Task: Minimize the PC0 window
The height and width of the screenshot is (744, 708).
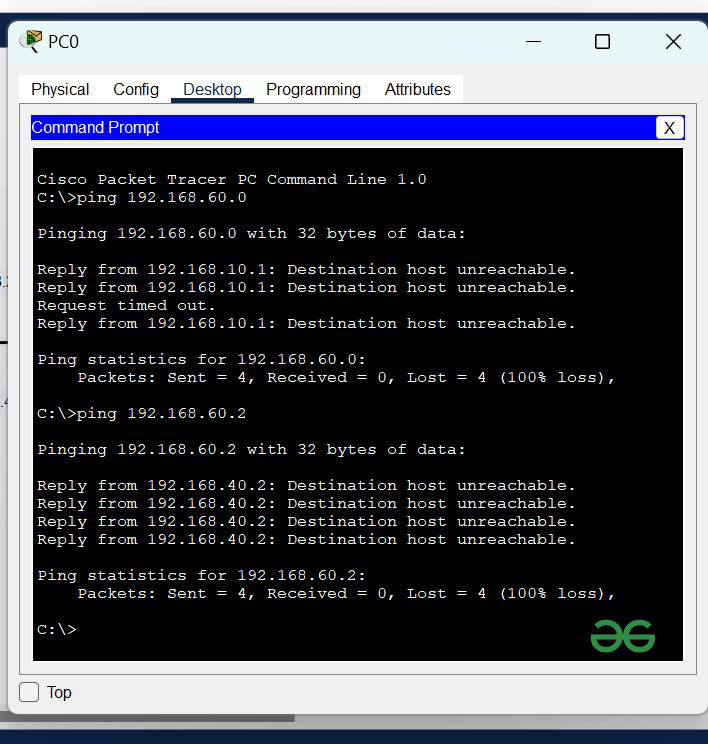Action: pos(534,41)
